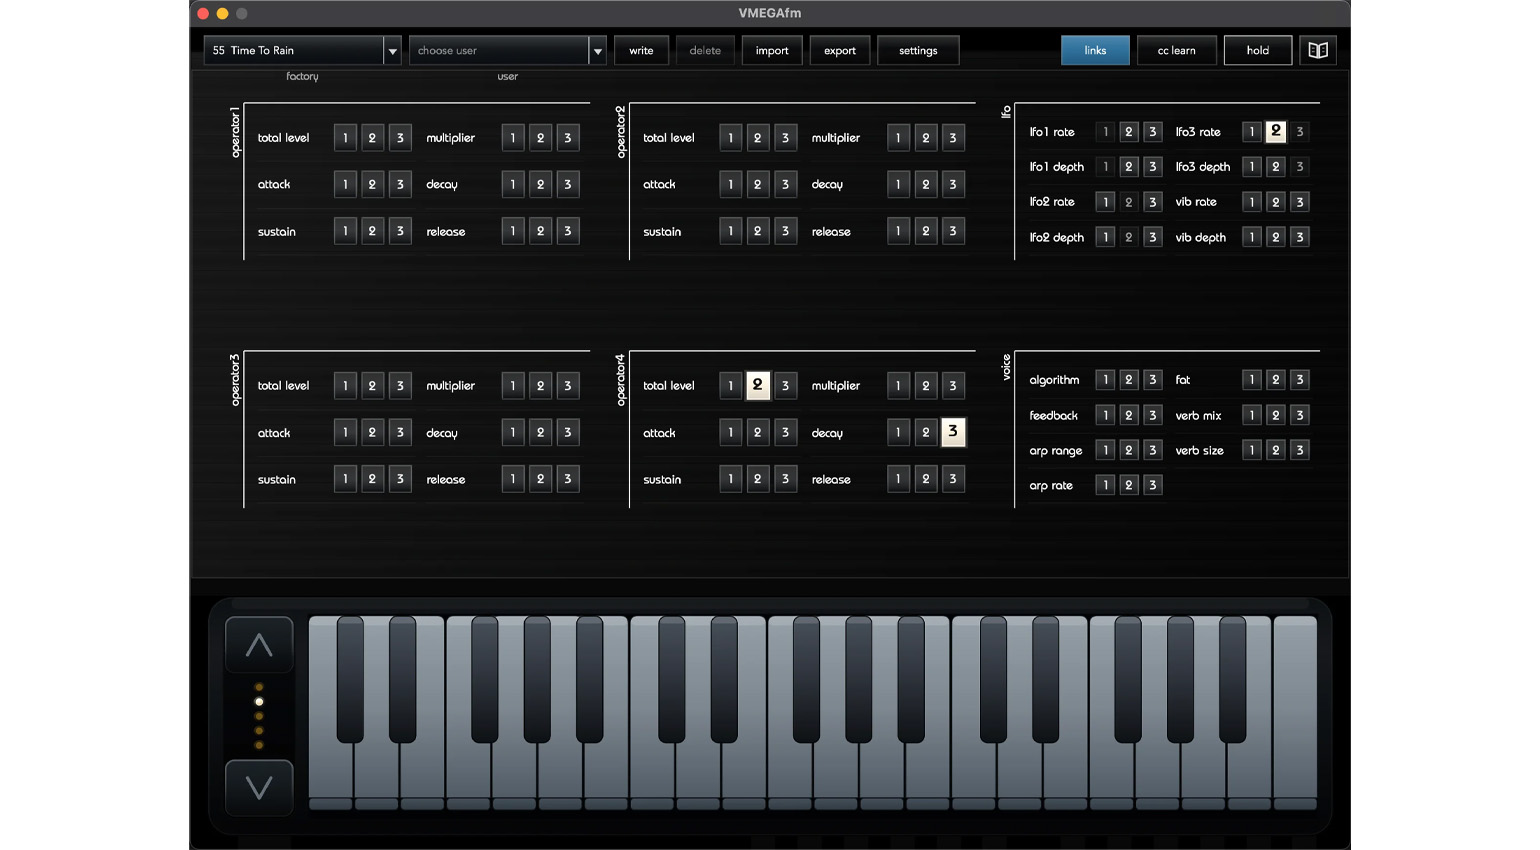Viewport: 1540px width, 850px height.
Task: Open the choose user preset field
Action: (x=499, y=51)
